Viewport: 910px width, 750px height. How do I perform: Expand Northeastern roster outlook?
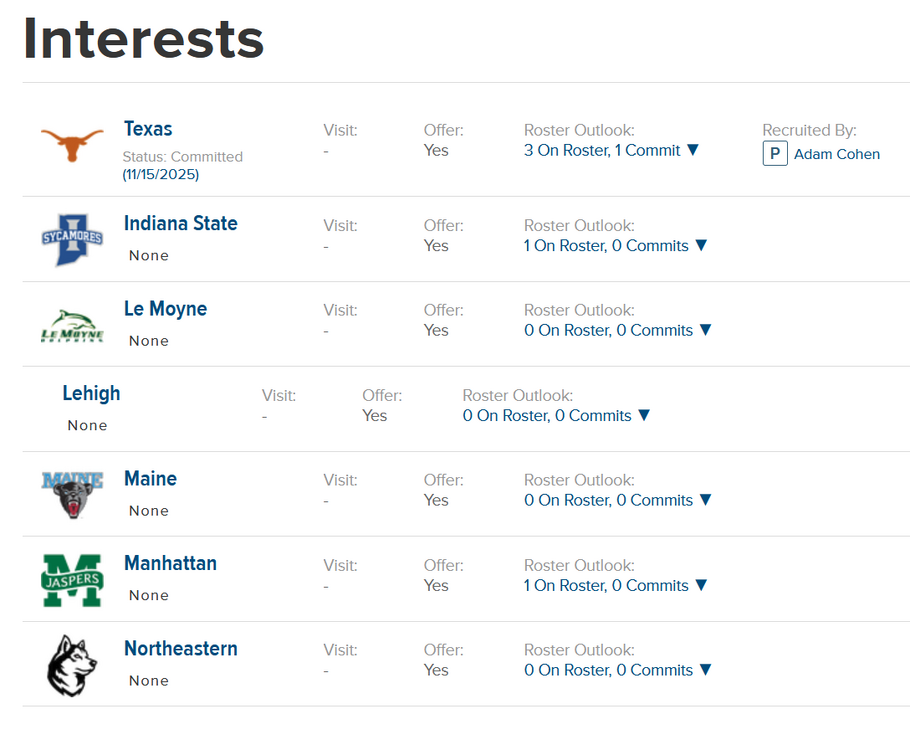705,670
